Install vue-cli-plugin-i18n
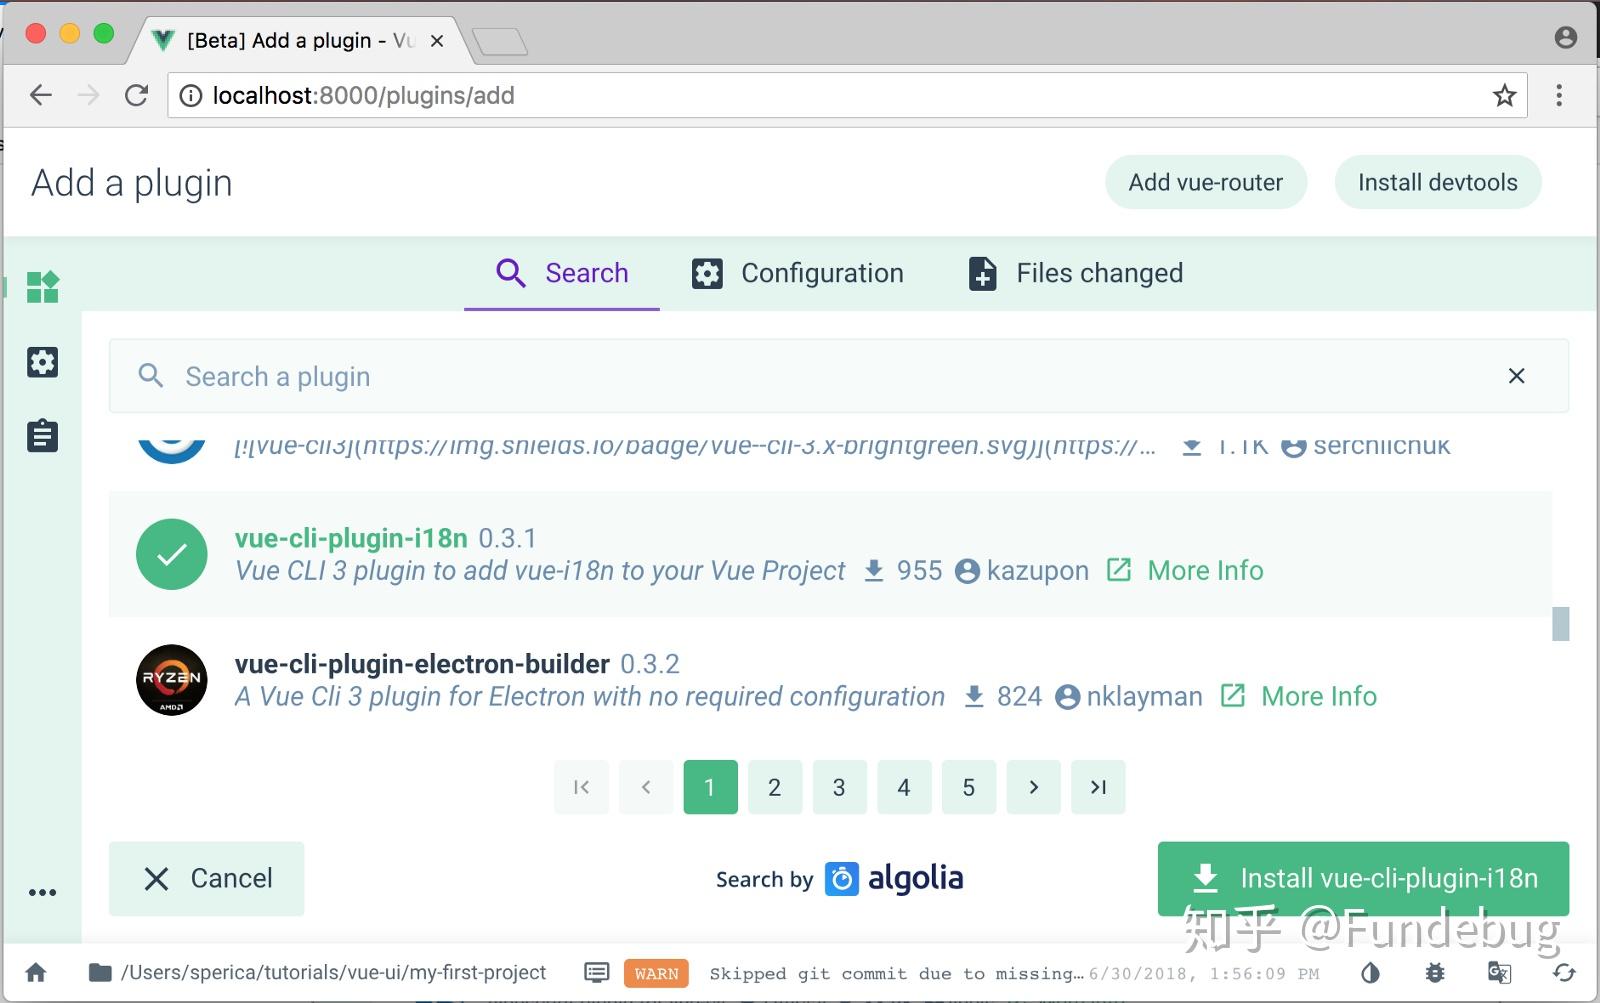Image resolution: width=1600 pixels, height=1003 pixels. (1362, 878)
